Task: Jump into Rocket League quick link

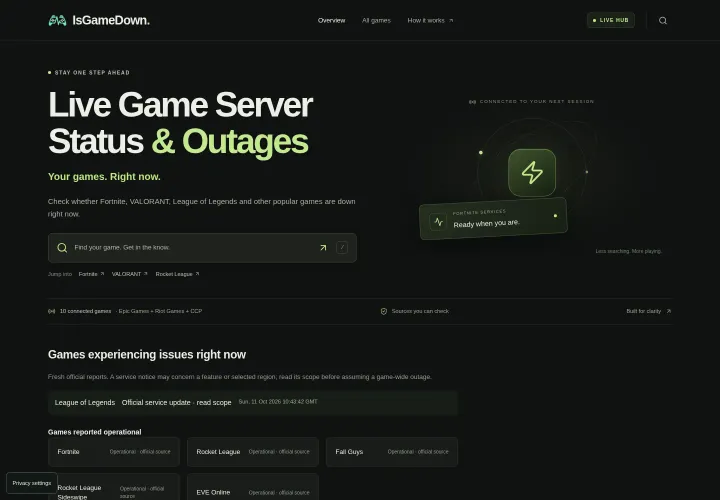Action: point(177,274)
